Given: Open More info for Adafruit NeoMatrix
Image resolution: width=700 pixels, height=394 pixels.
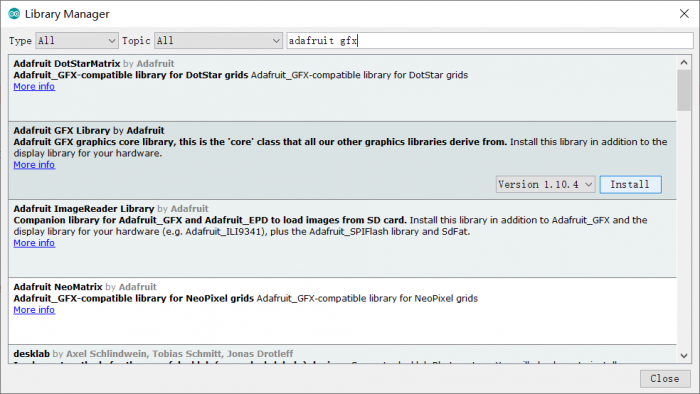Looking at the screenshot, I should tap(34, 310).
